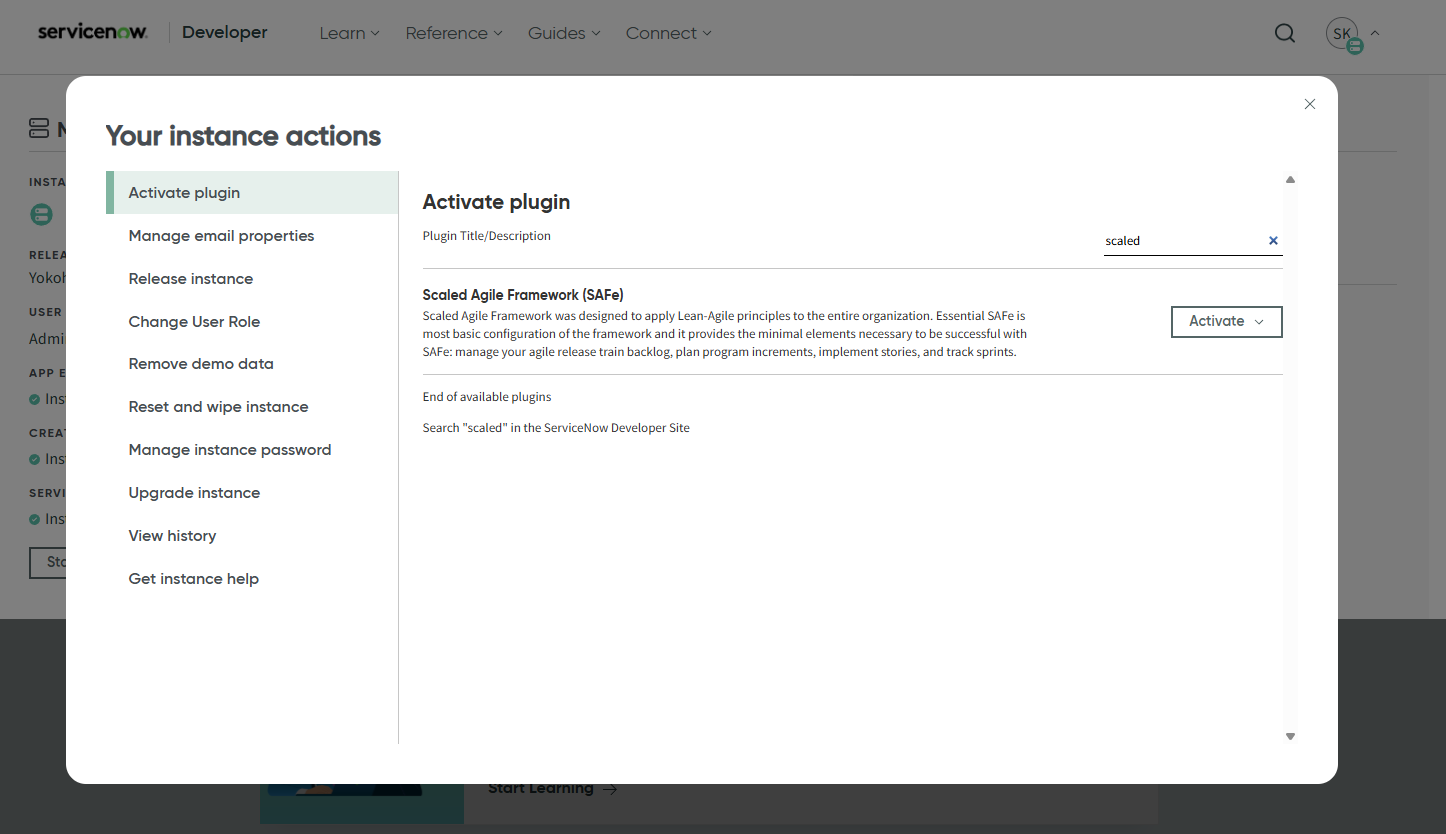Expand the Activate dropdown for SAFe plugin

click(x=1226, y=321)
